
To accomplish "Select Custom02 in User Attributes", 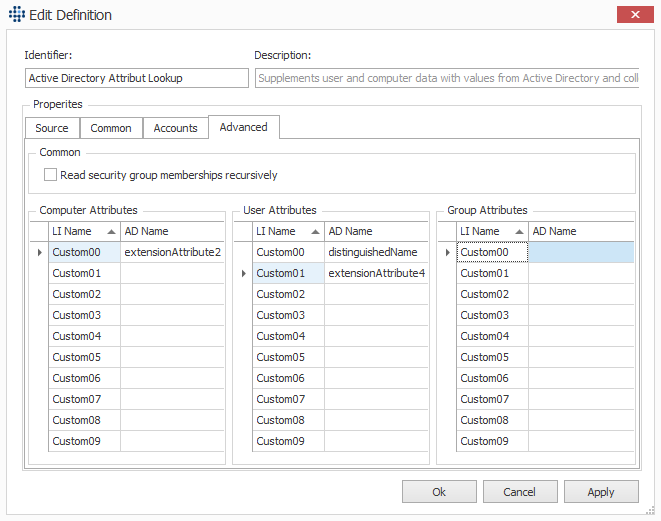I will point(288,294).
